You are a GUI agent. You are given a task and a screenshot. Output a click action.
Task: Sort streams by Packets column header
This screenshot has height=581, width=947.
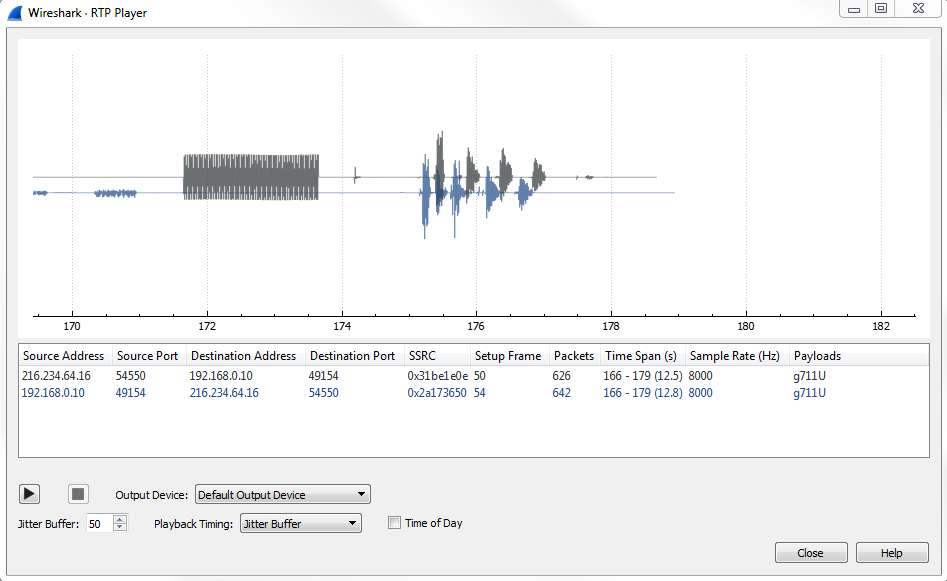(x=574, y=356)
